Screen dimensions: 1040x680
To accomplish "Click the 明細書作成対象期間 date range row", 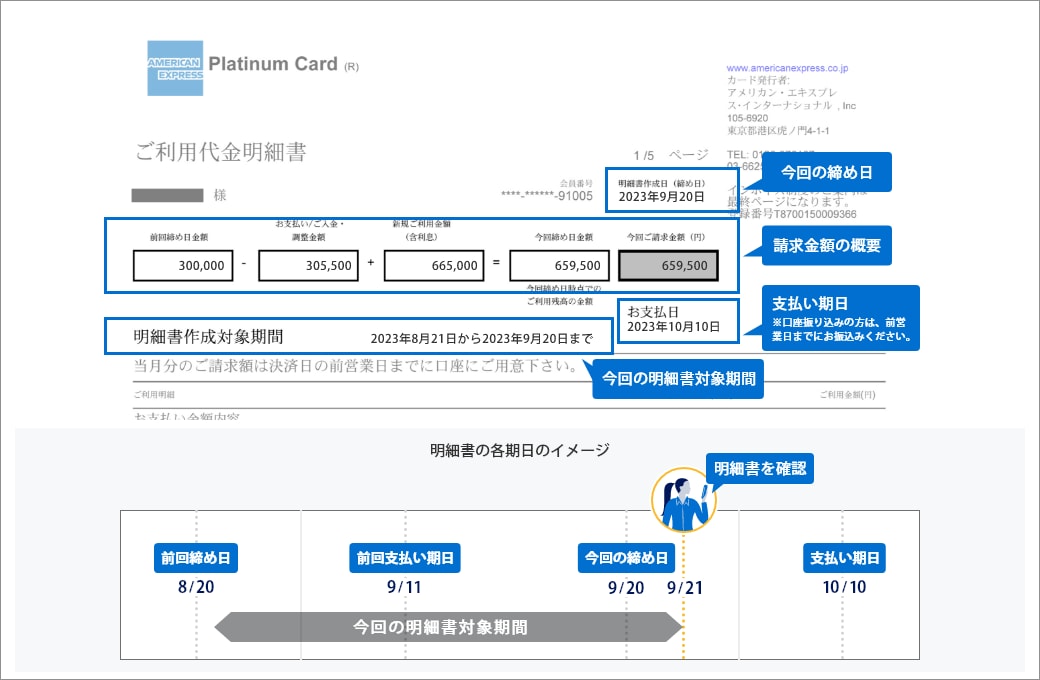I will click(356, 336).
